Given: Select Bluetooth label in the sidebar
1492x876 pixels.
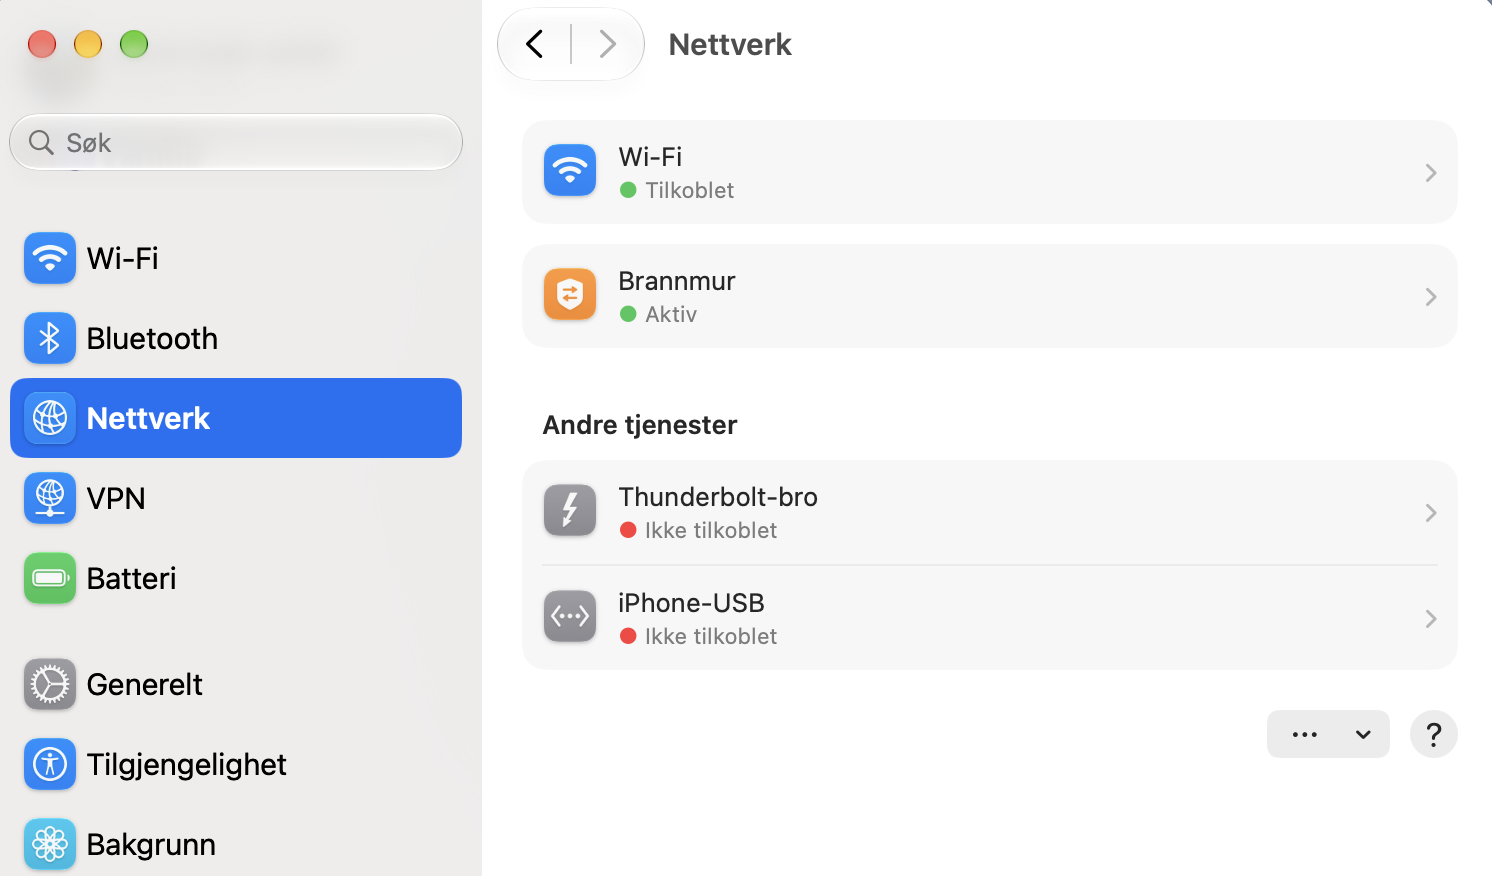Looking at the screenshot, I should pos(152,338).
